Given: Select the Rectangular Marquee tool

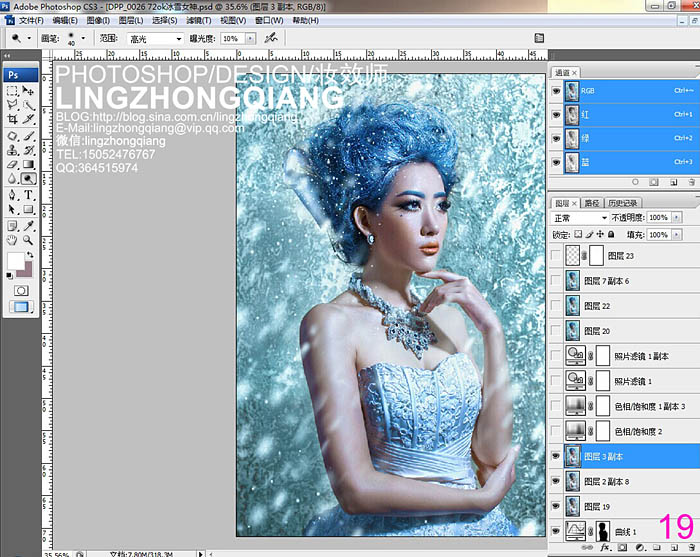Looking at the screenshot, I should [12, 91].
